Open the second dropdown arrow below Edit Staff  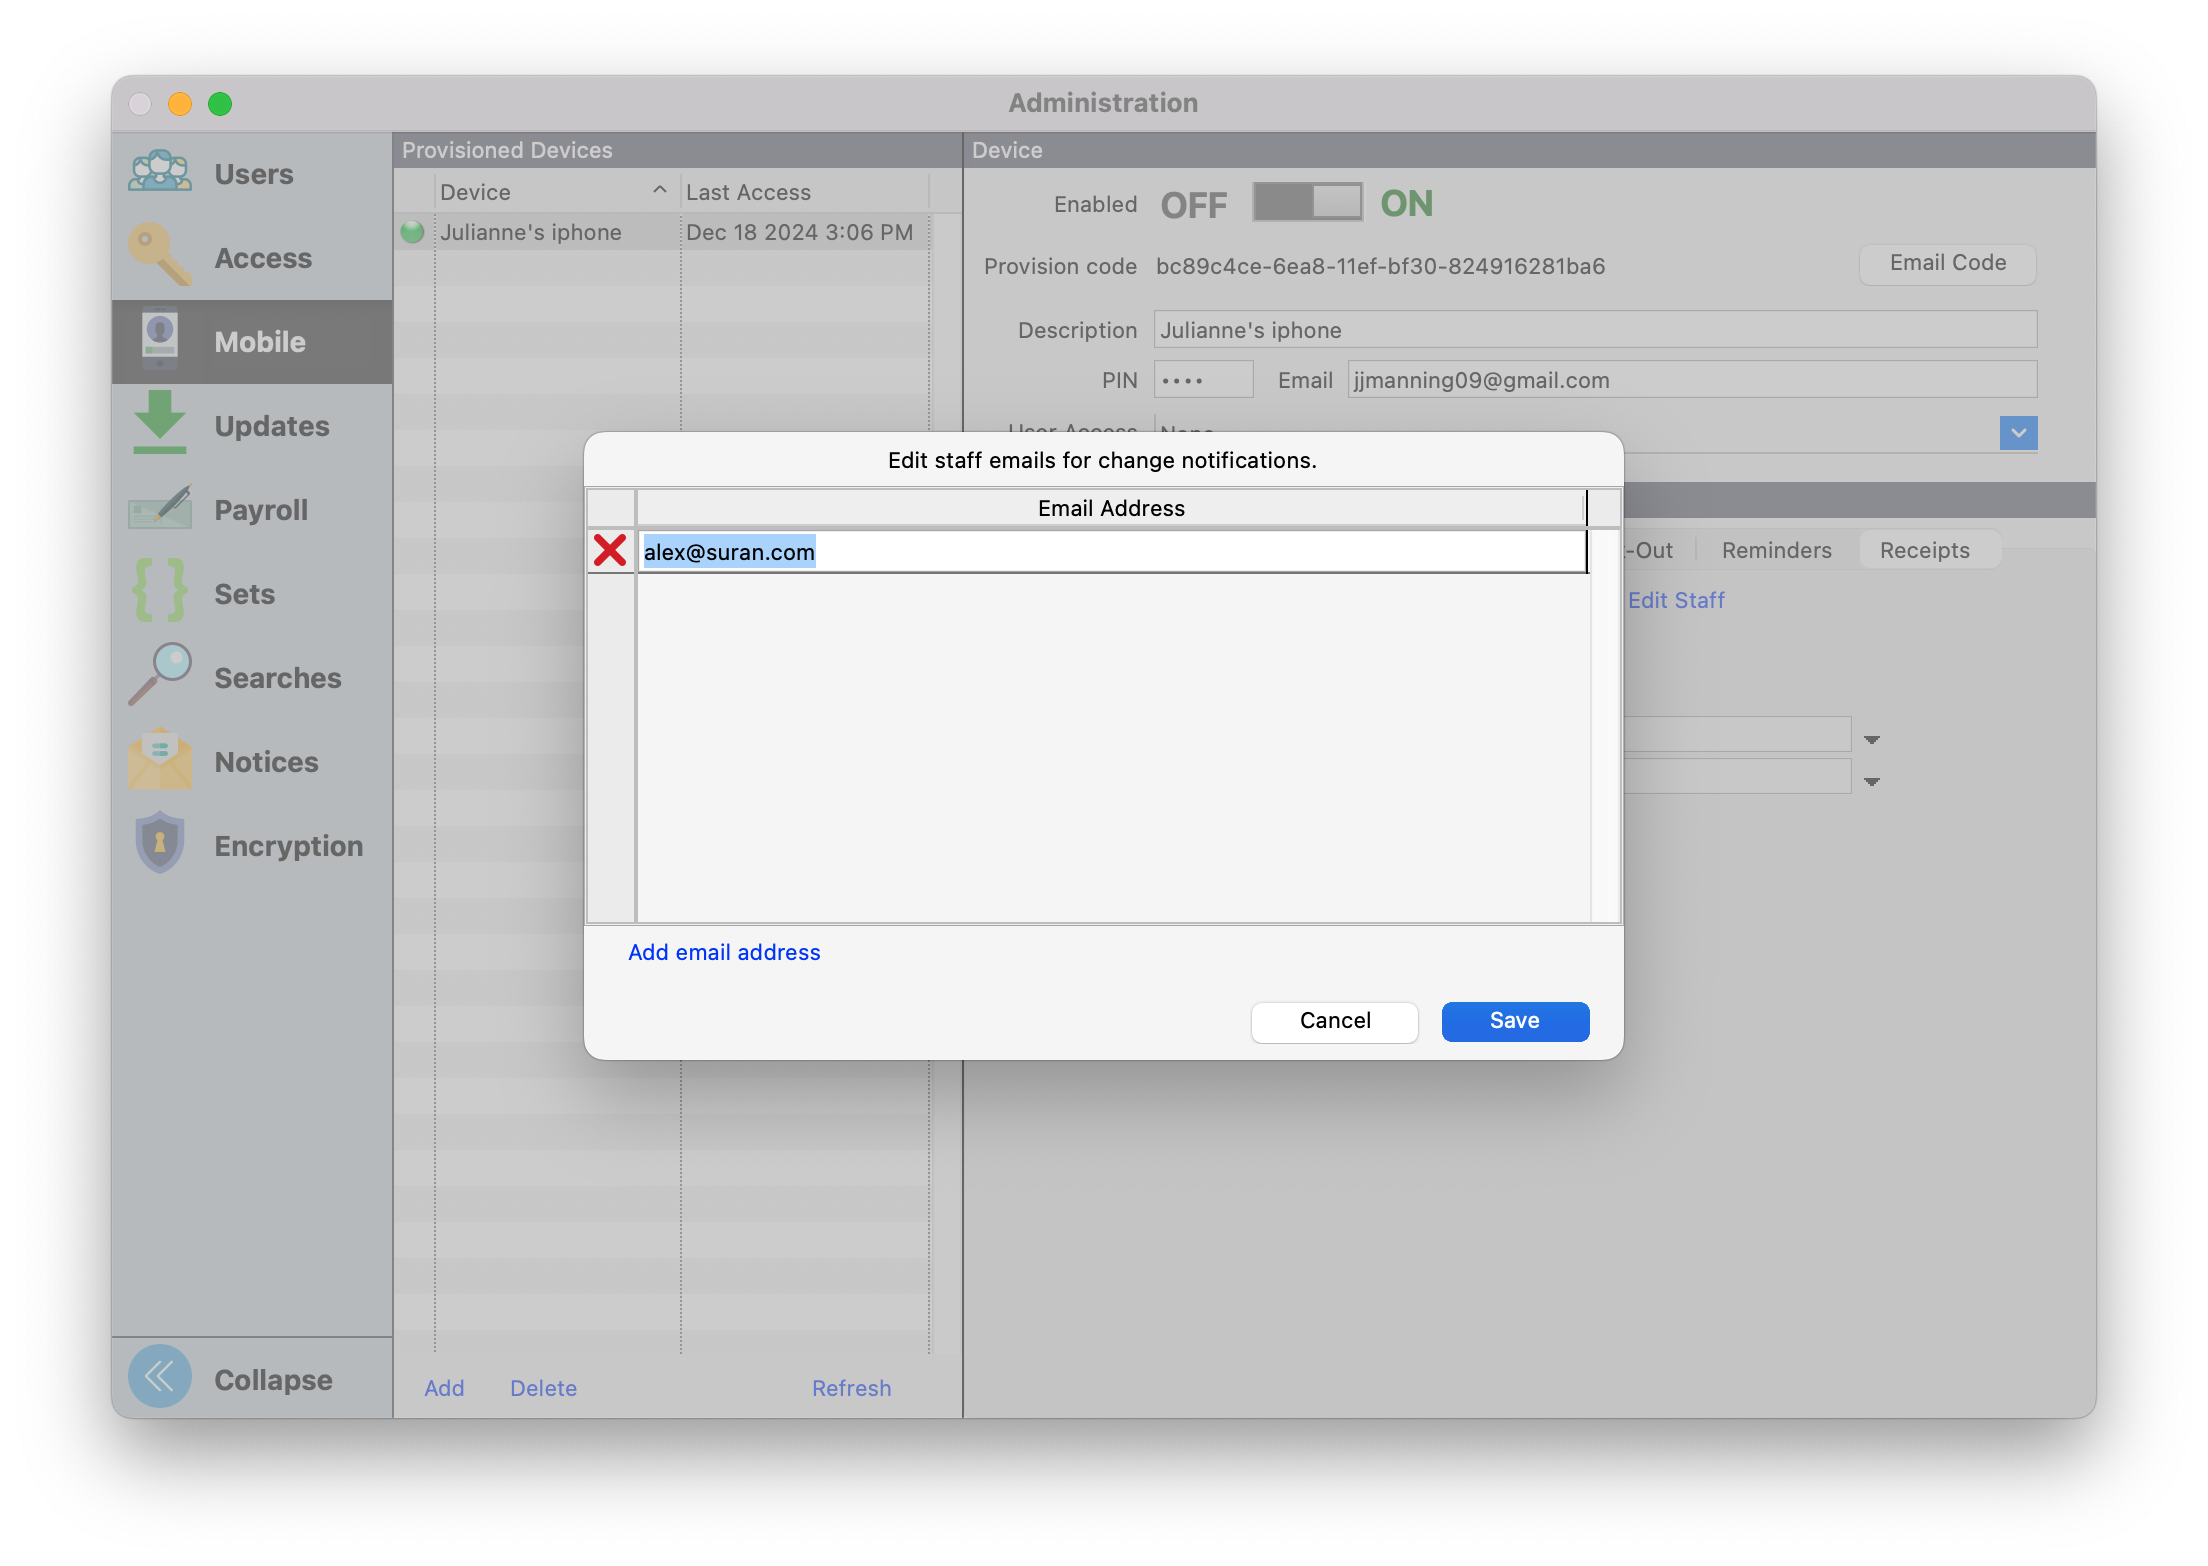(x=1871, y=782)
